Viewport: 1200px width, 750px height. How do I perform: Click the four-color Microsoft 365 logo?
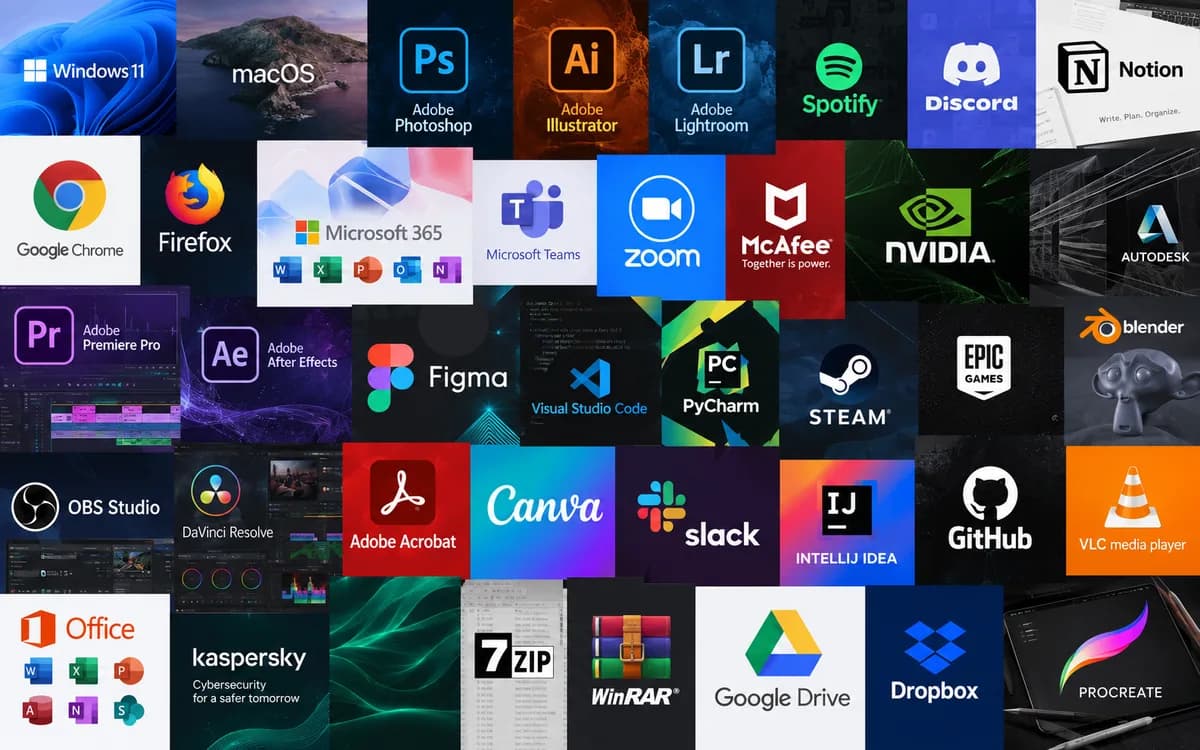point(307,233)
